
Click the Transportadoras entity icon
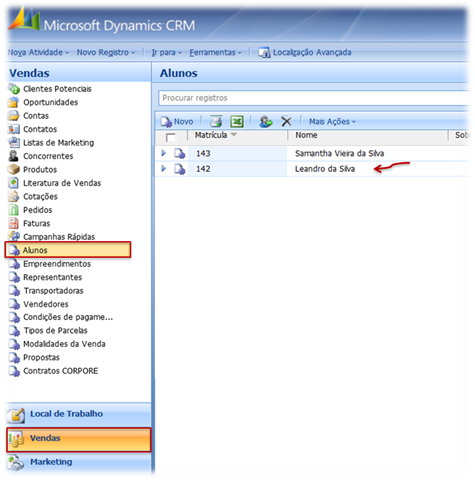pos(14,290)
